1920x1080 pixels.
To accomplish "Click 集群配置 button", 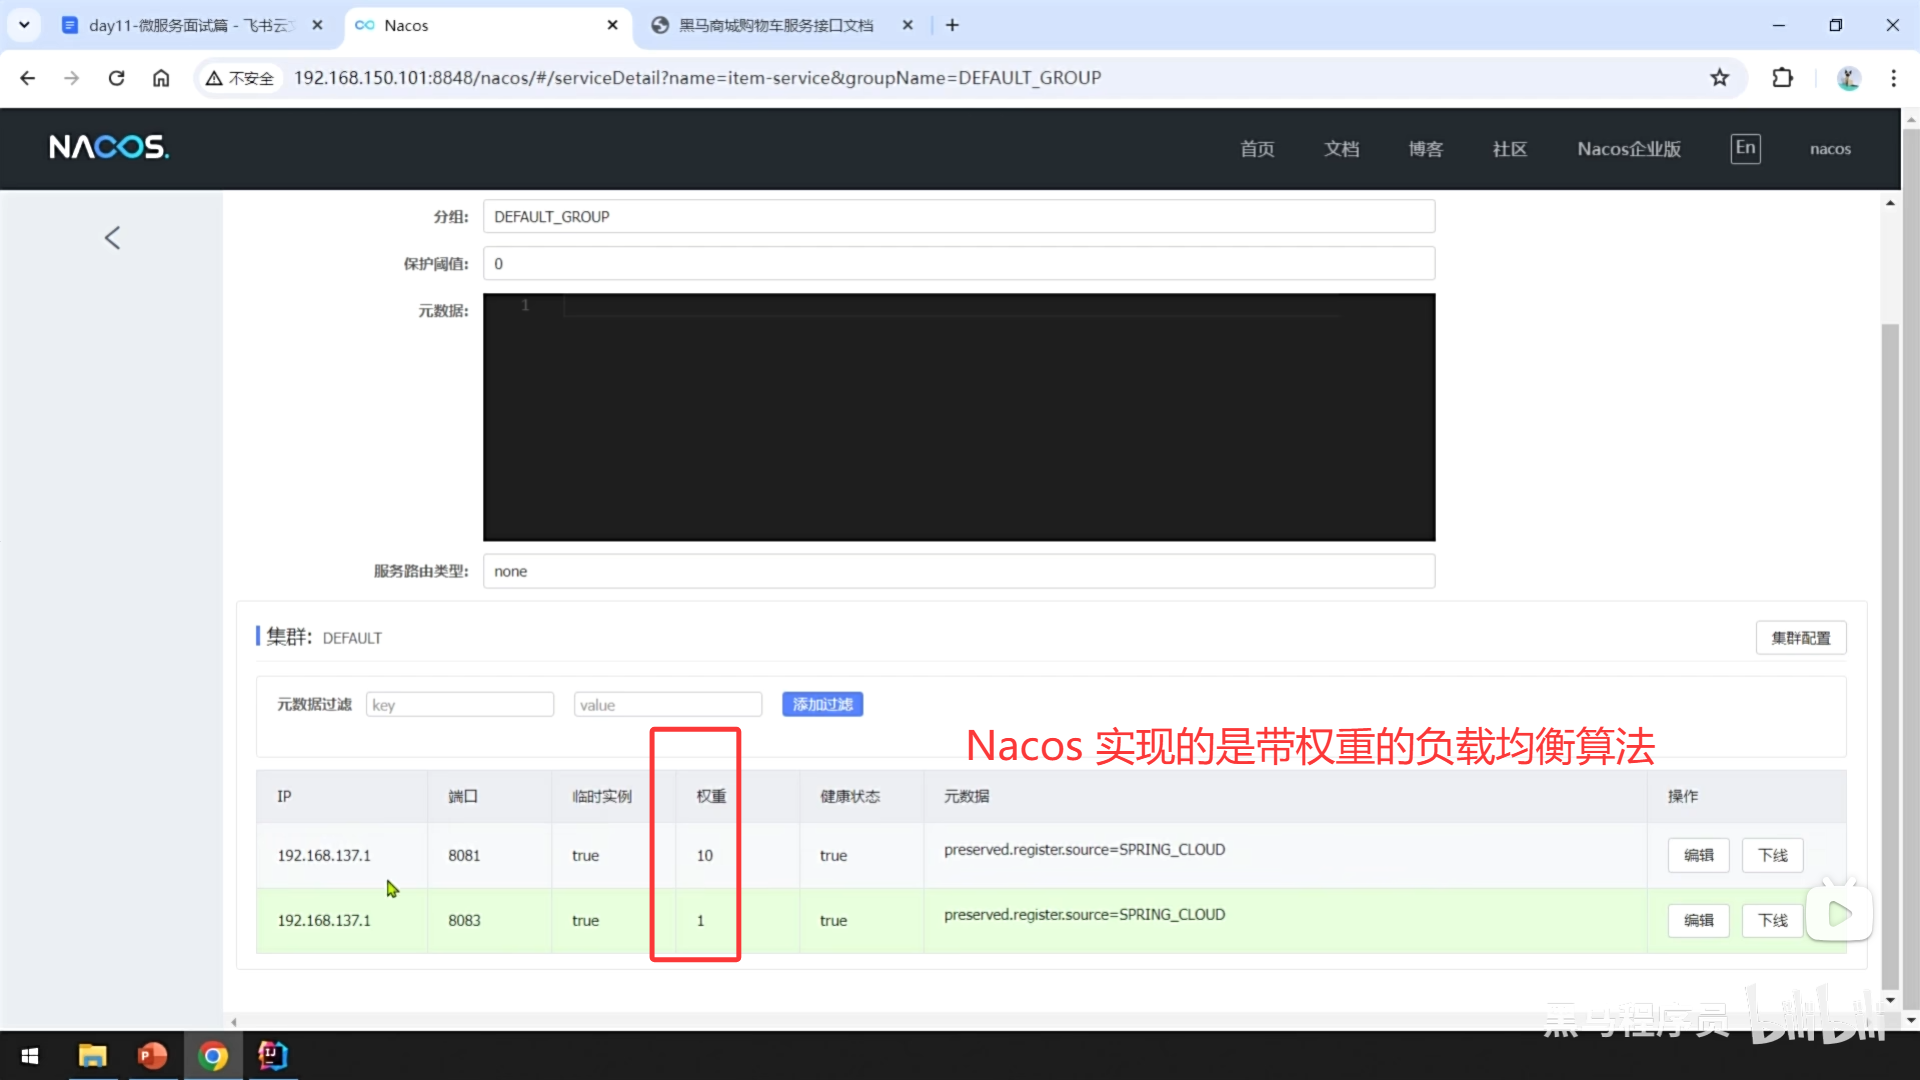I will [1800, 638].
